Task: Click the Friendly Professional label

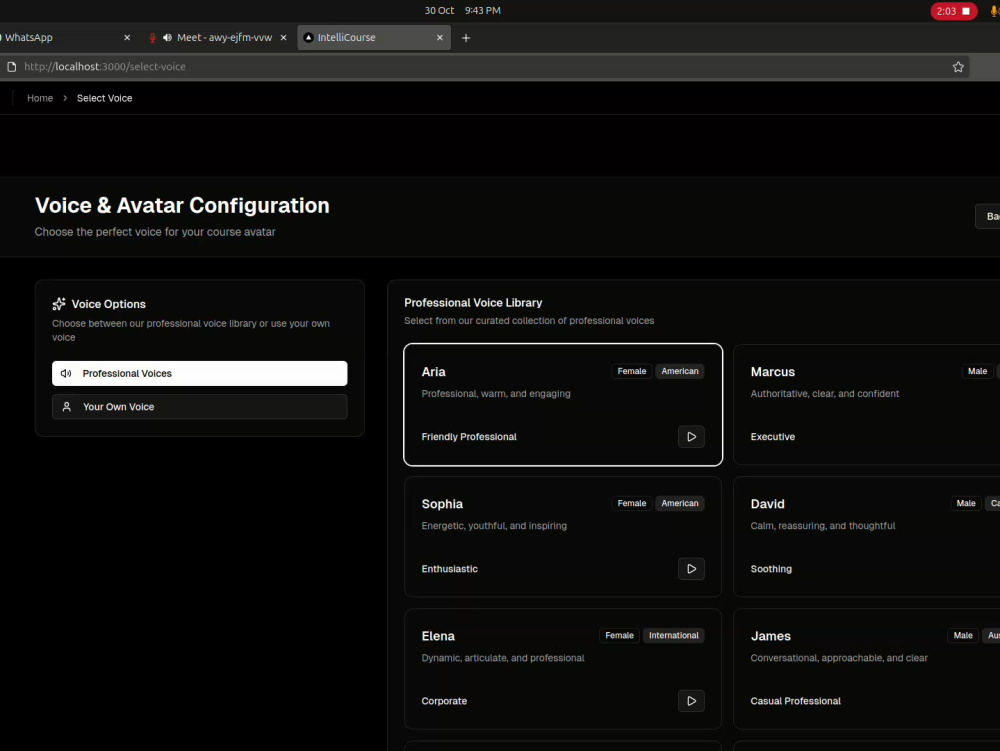Action: click(x=469, y=437)
